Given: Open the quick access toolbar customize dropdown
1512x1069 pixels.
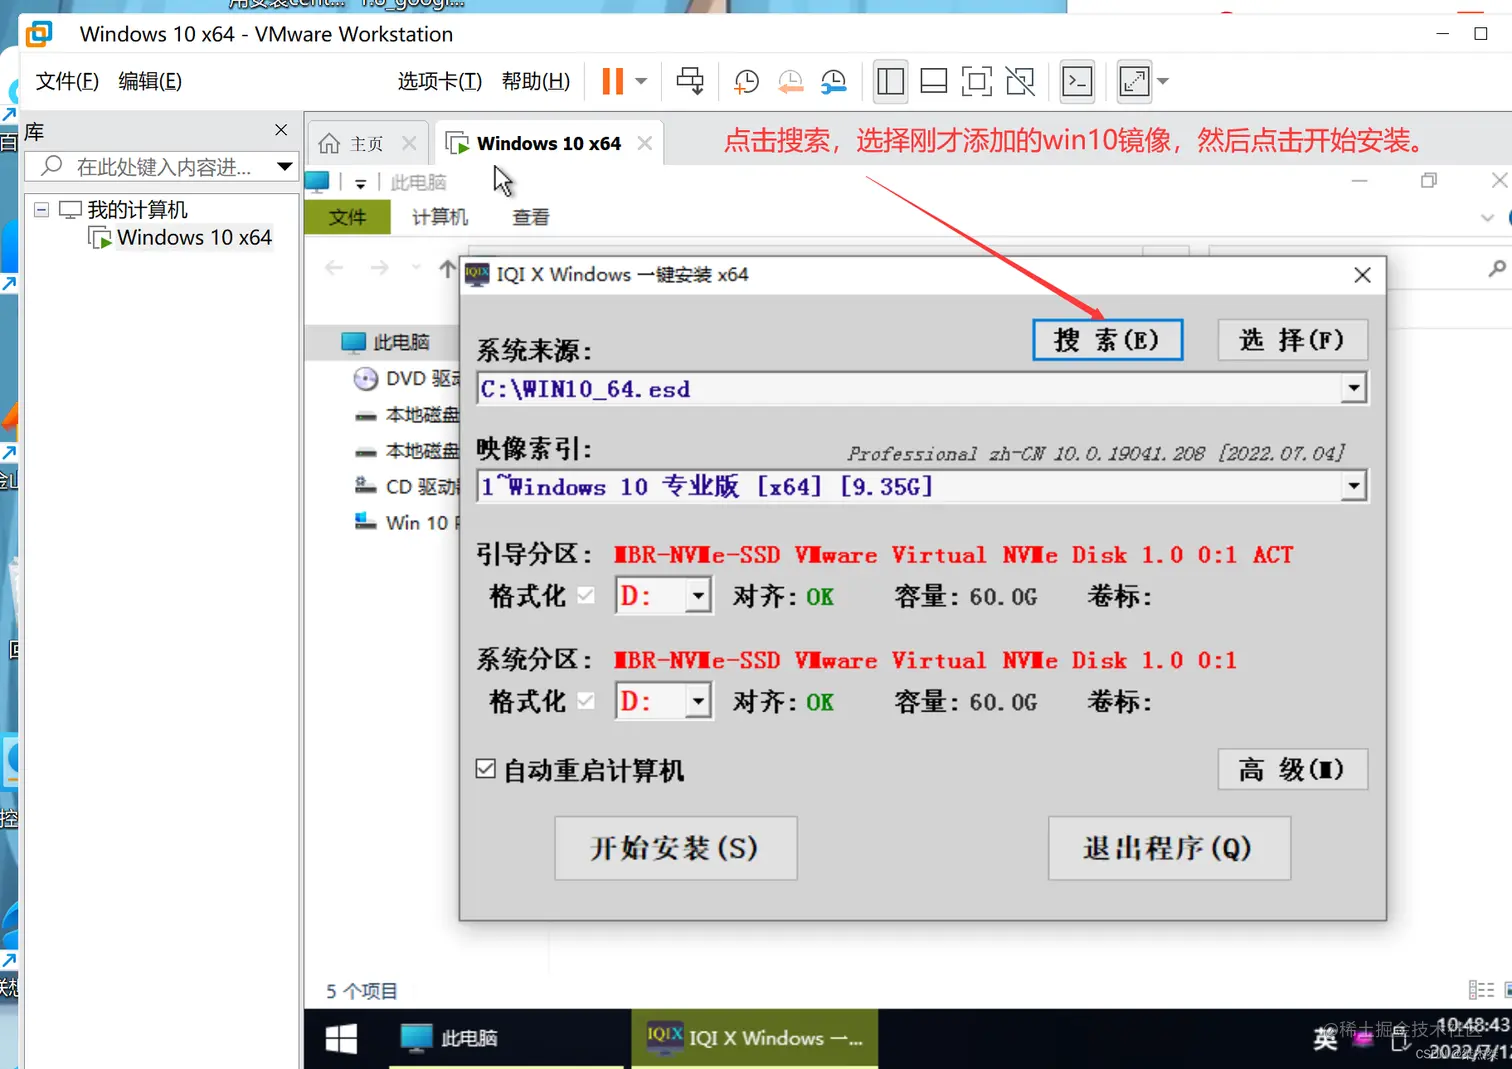Looking at the screenshot, I should click(x=361, y=183).
